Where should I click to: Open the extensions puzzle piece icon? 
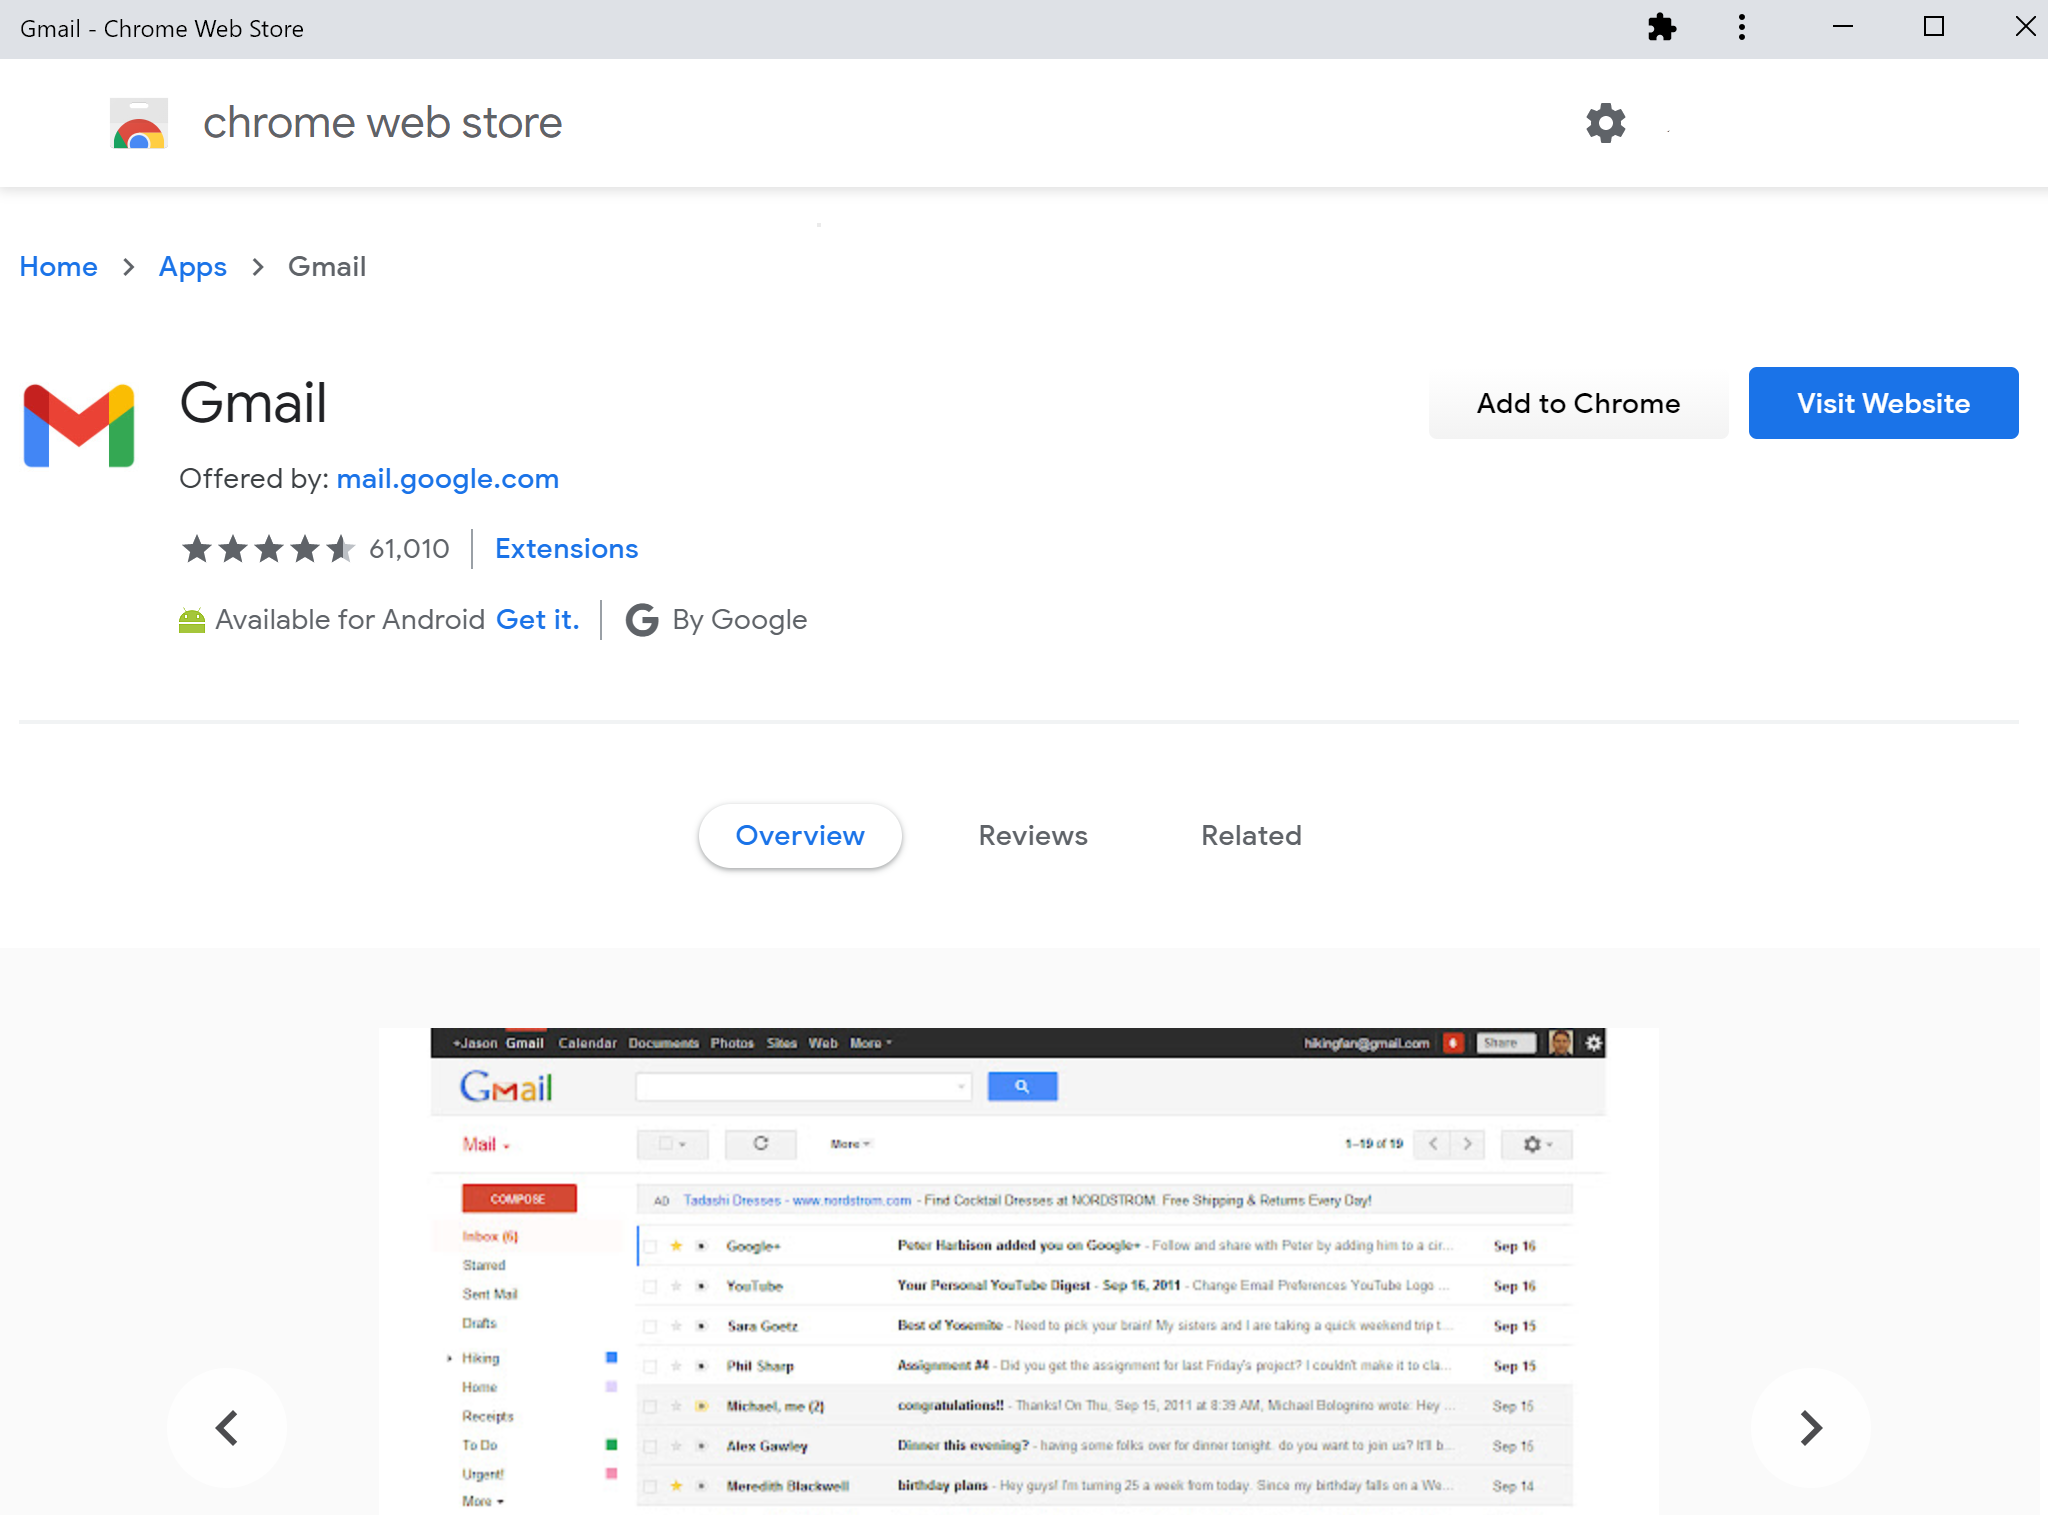[1661, 28]
